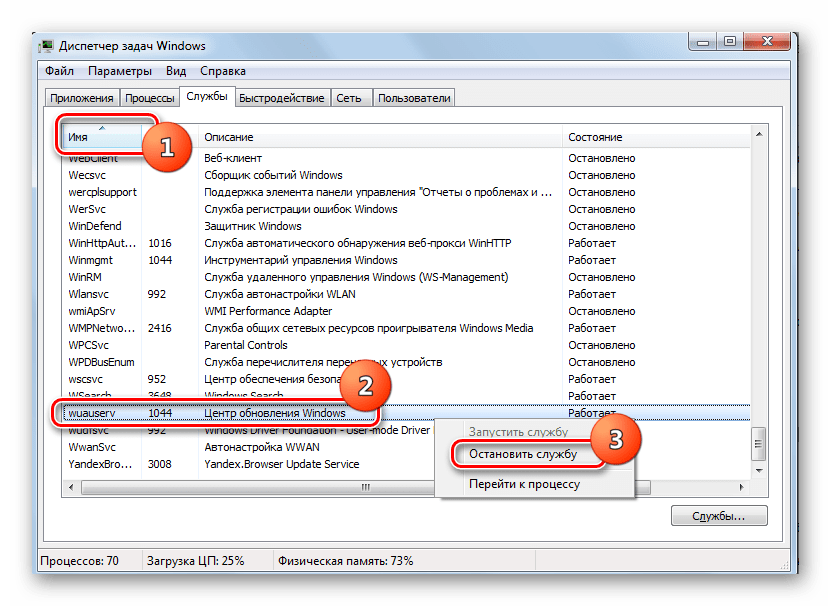This screenshot has width=831, height=606.
Task: Select the WinRM service row
Action: pyautogui.click(x=406, y=277)
